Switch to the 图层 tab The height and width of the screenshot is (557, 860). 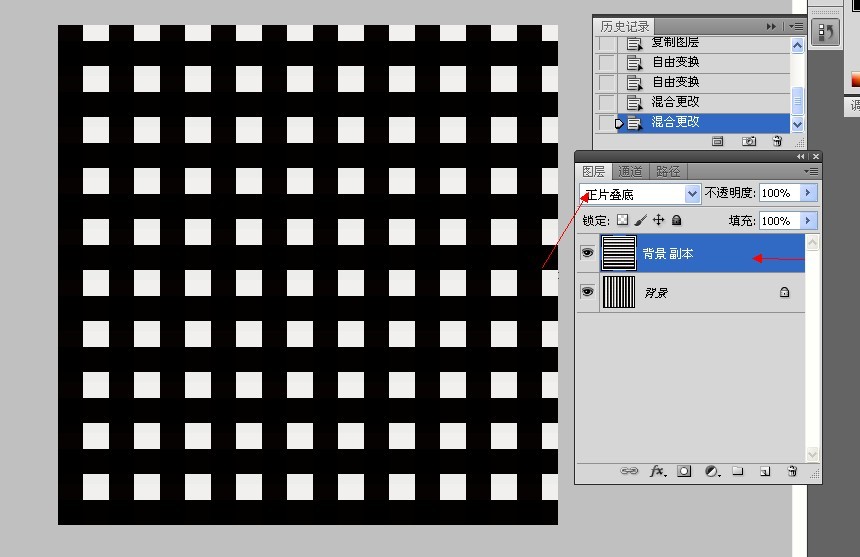[593, 172]
